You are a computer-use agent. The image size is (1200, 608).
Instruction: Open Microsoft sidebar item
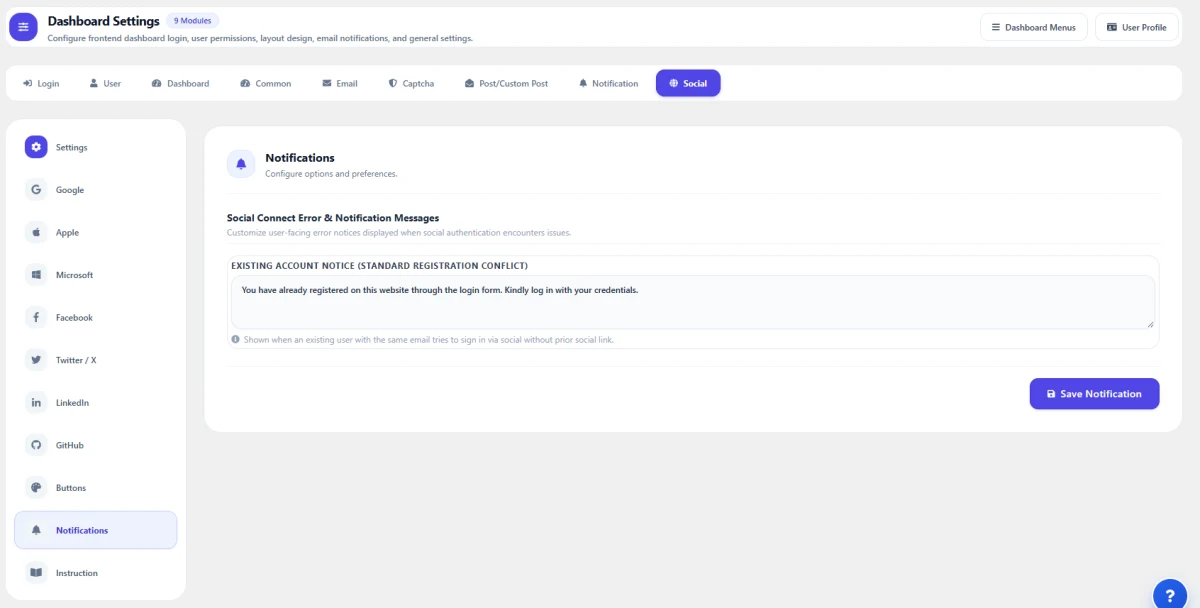pyautogui.click(x=96, y=275)
